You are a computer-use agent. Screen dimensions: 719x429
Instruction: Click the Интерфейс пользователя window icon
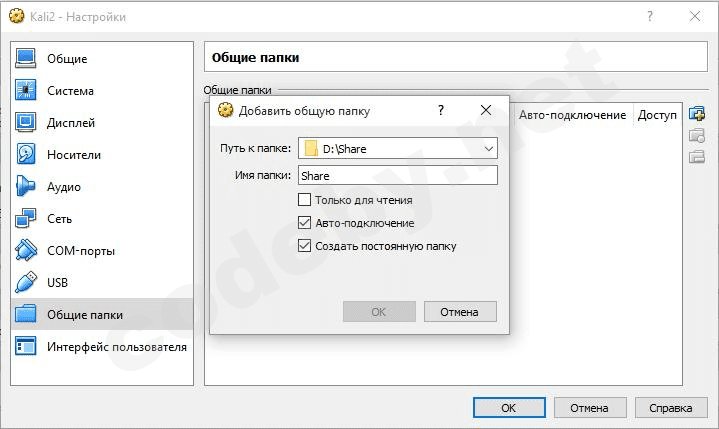(x=25, y=346)
